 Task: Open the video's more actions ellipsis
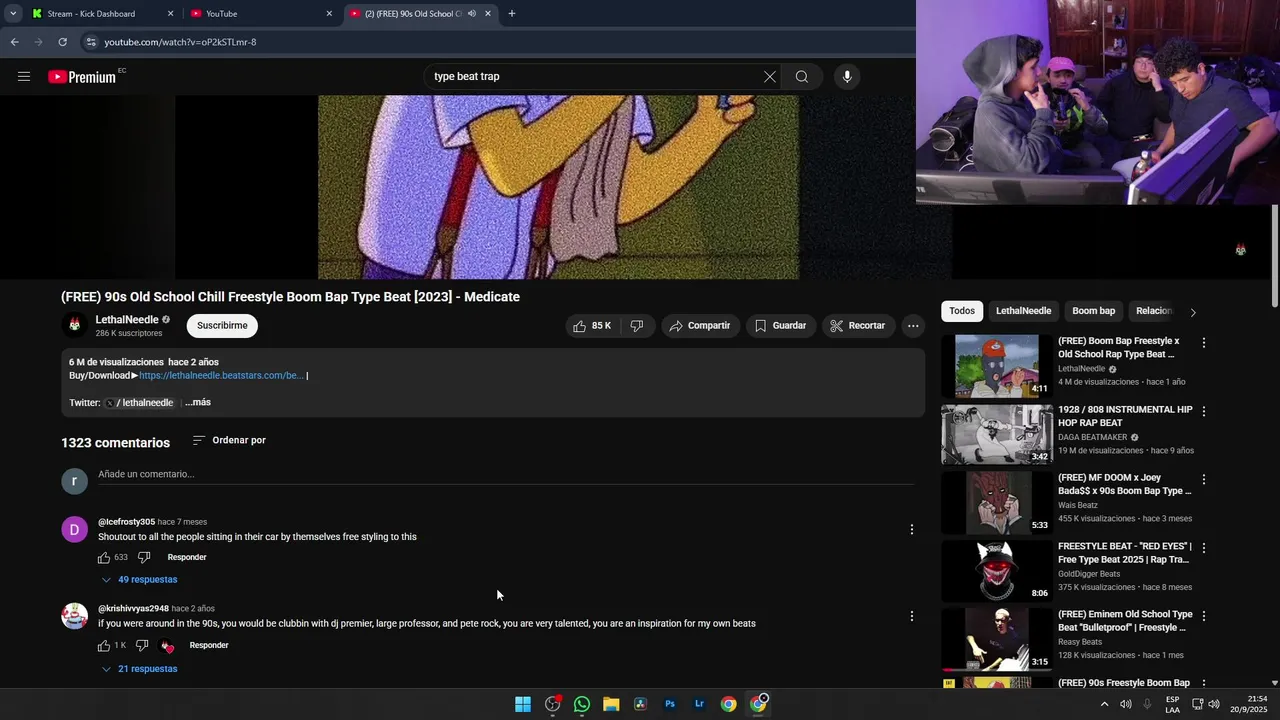point(913,325)
